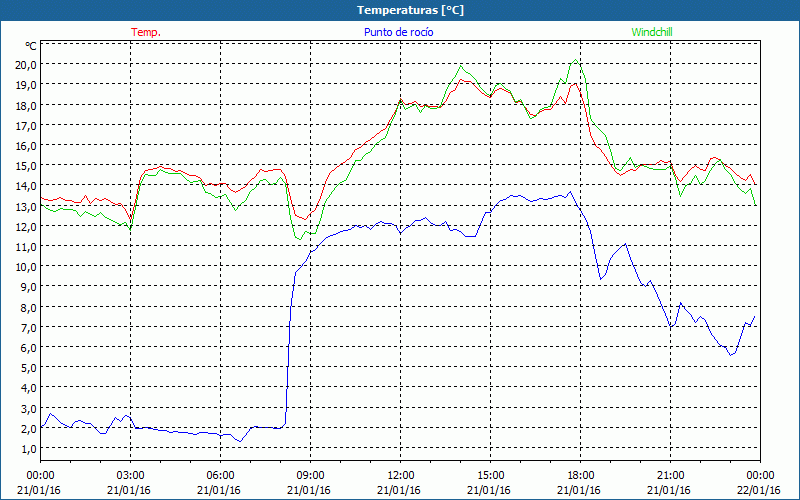The width and height of the screenshot is (800, 500).
Task: Click the 11,0 y-axis value
Action: pos(26,246)
